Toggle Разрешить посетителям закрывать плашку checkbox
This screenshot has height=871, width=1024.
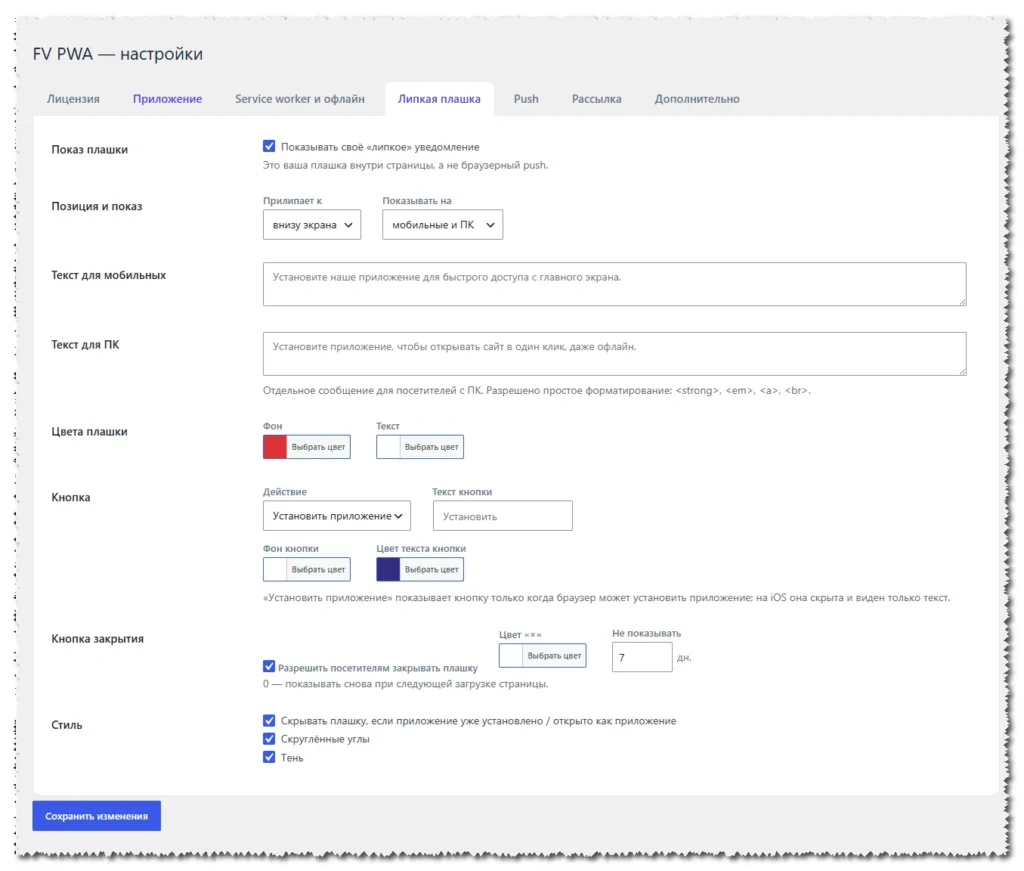(269, 666)
